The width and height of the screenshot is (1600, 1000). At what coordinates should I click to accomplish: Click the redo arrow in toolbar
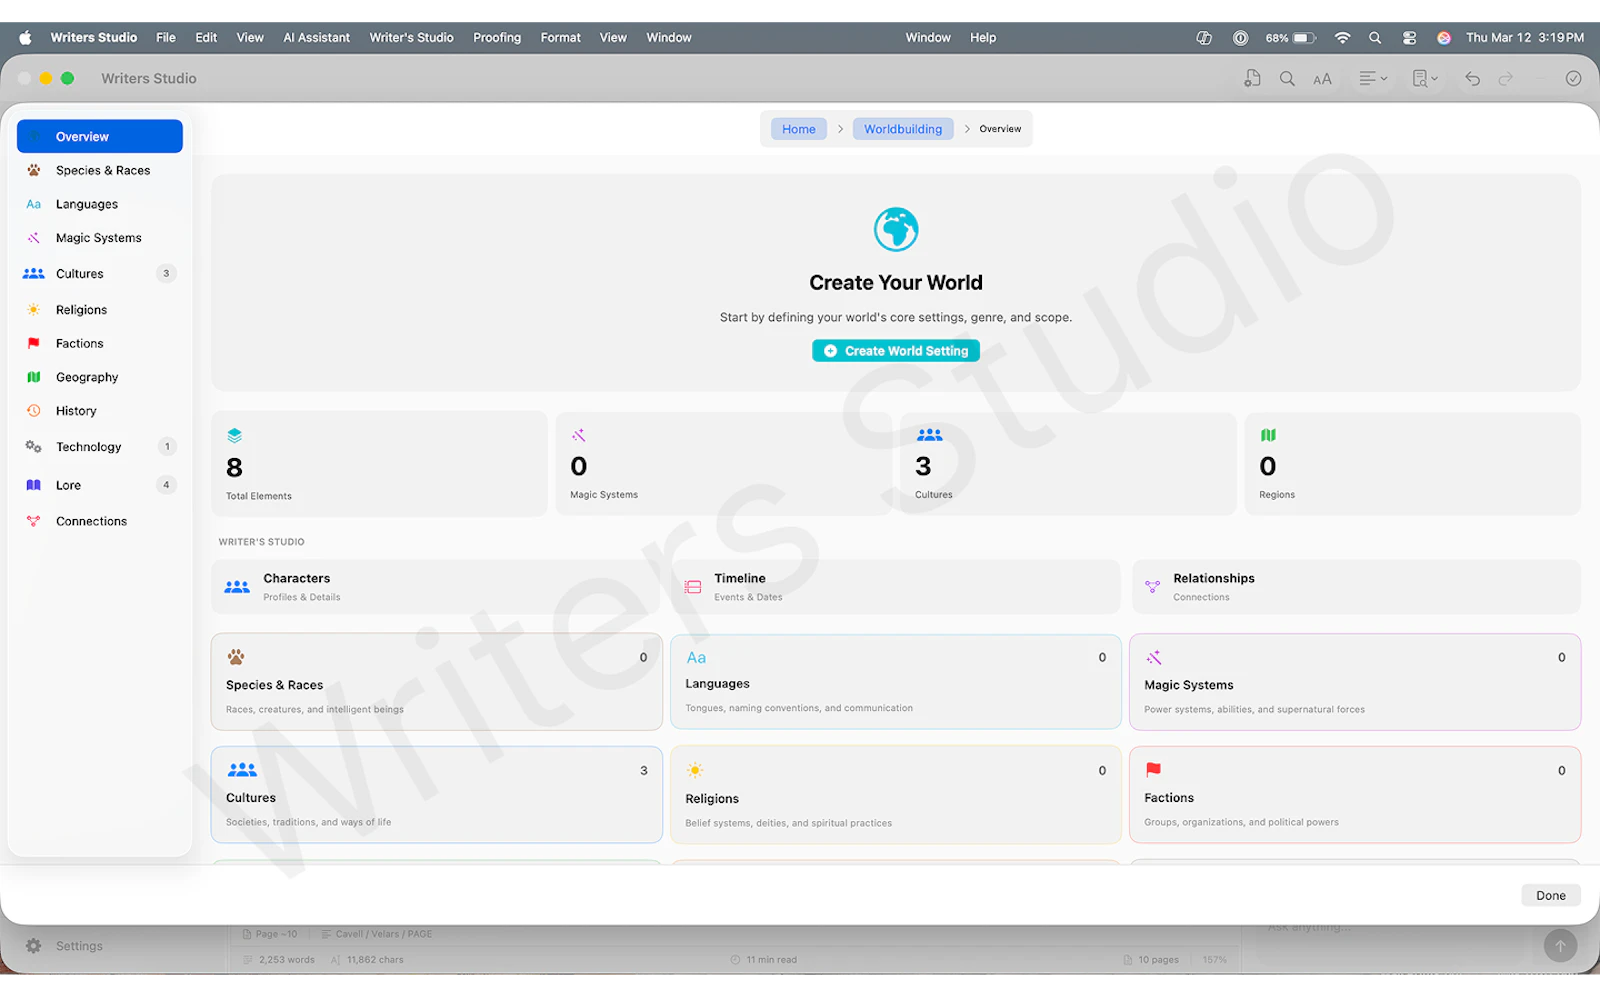tap(1506, 78)
